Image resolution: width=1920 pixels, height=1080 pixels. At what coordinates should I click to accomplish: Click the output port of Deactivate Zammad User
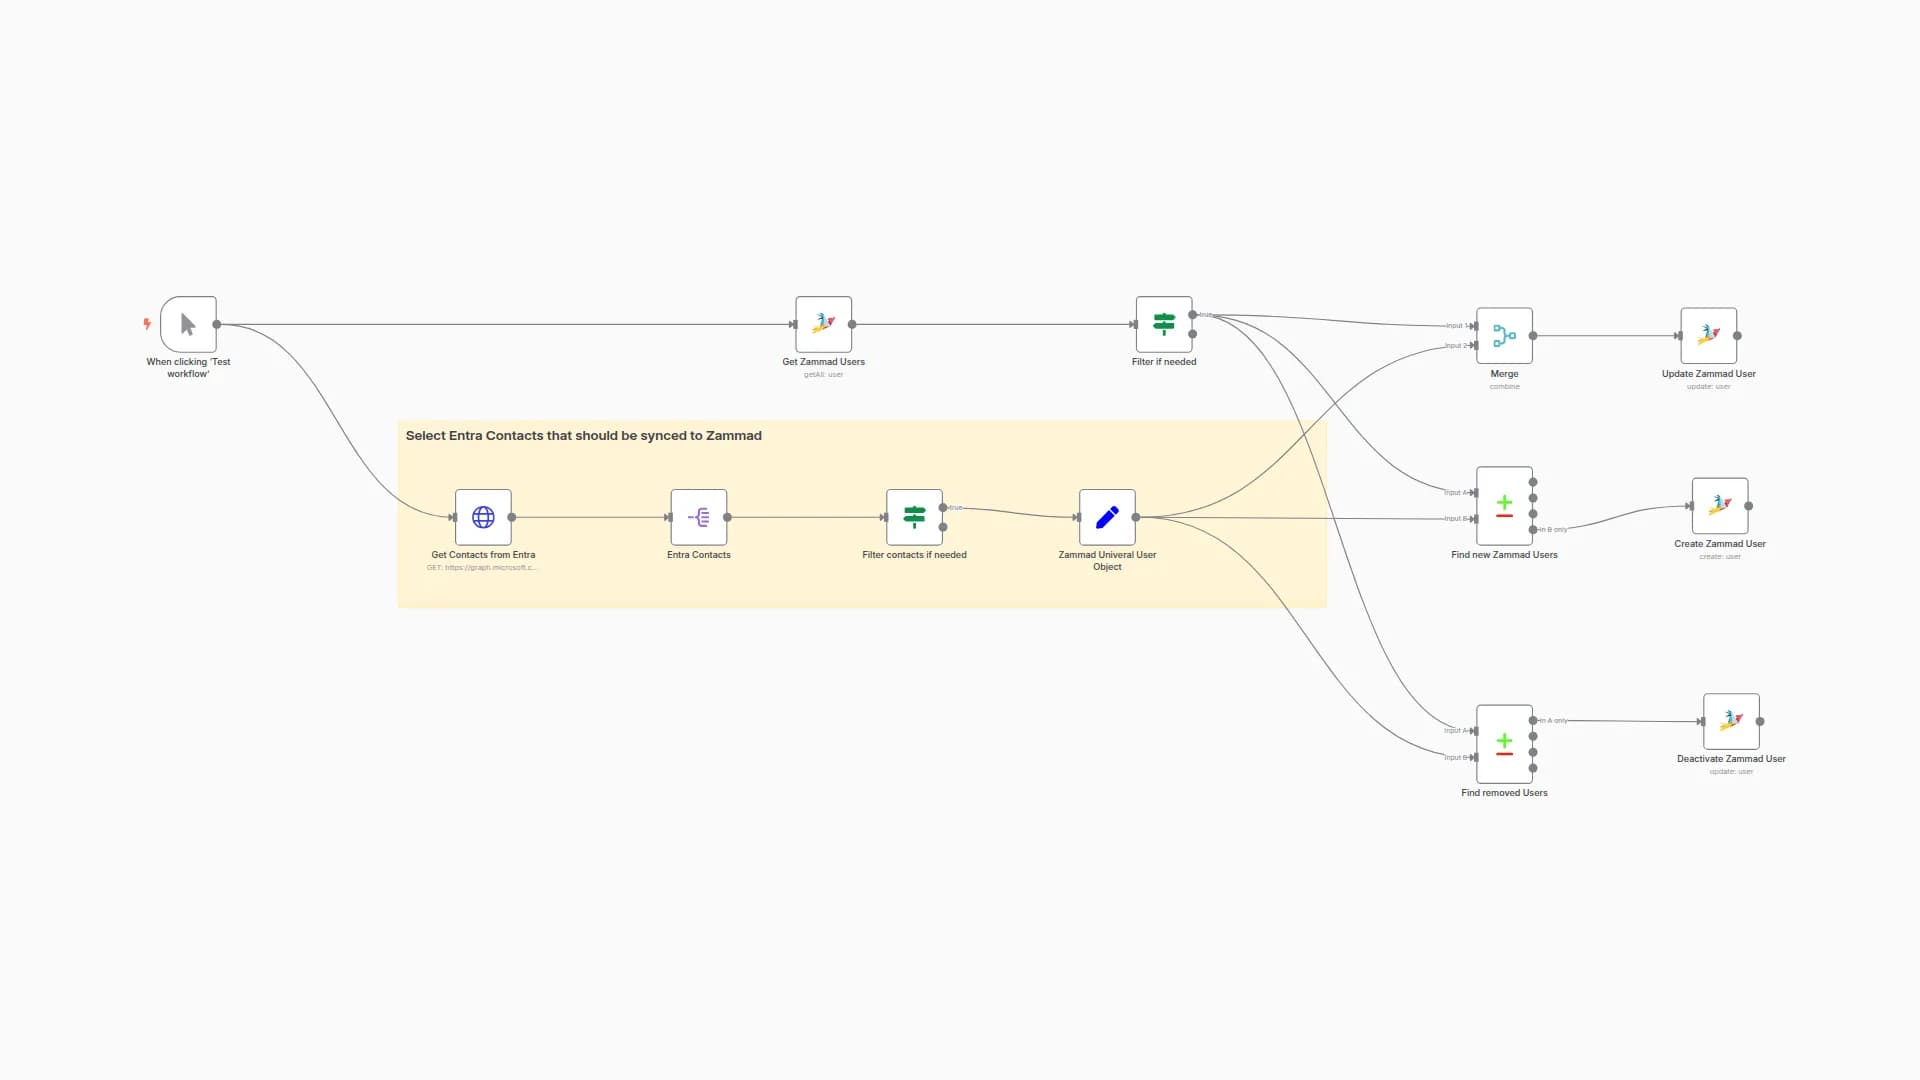1760,721
